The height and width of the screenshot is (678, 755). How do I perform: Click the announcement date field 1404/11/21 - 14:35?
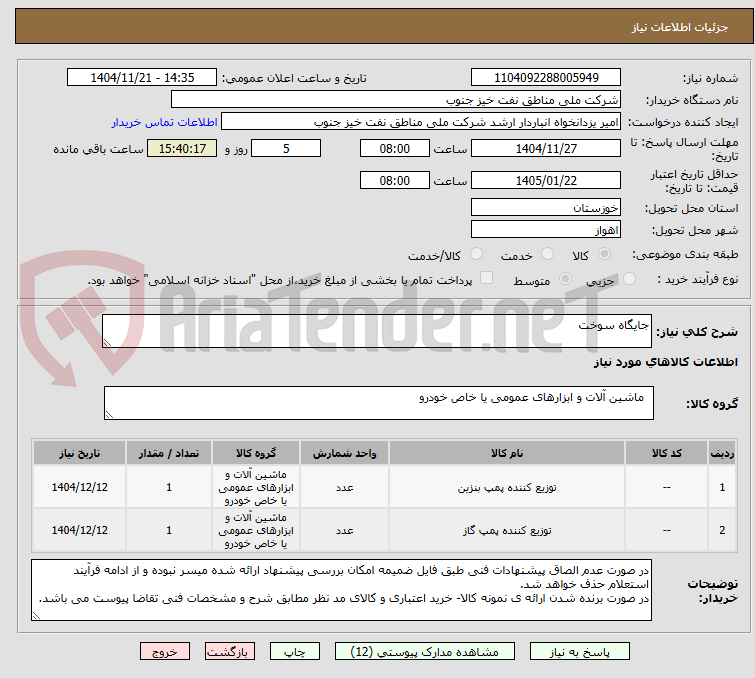pyautogui.click(x=142, y=78)
